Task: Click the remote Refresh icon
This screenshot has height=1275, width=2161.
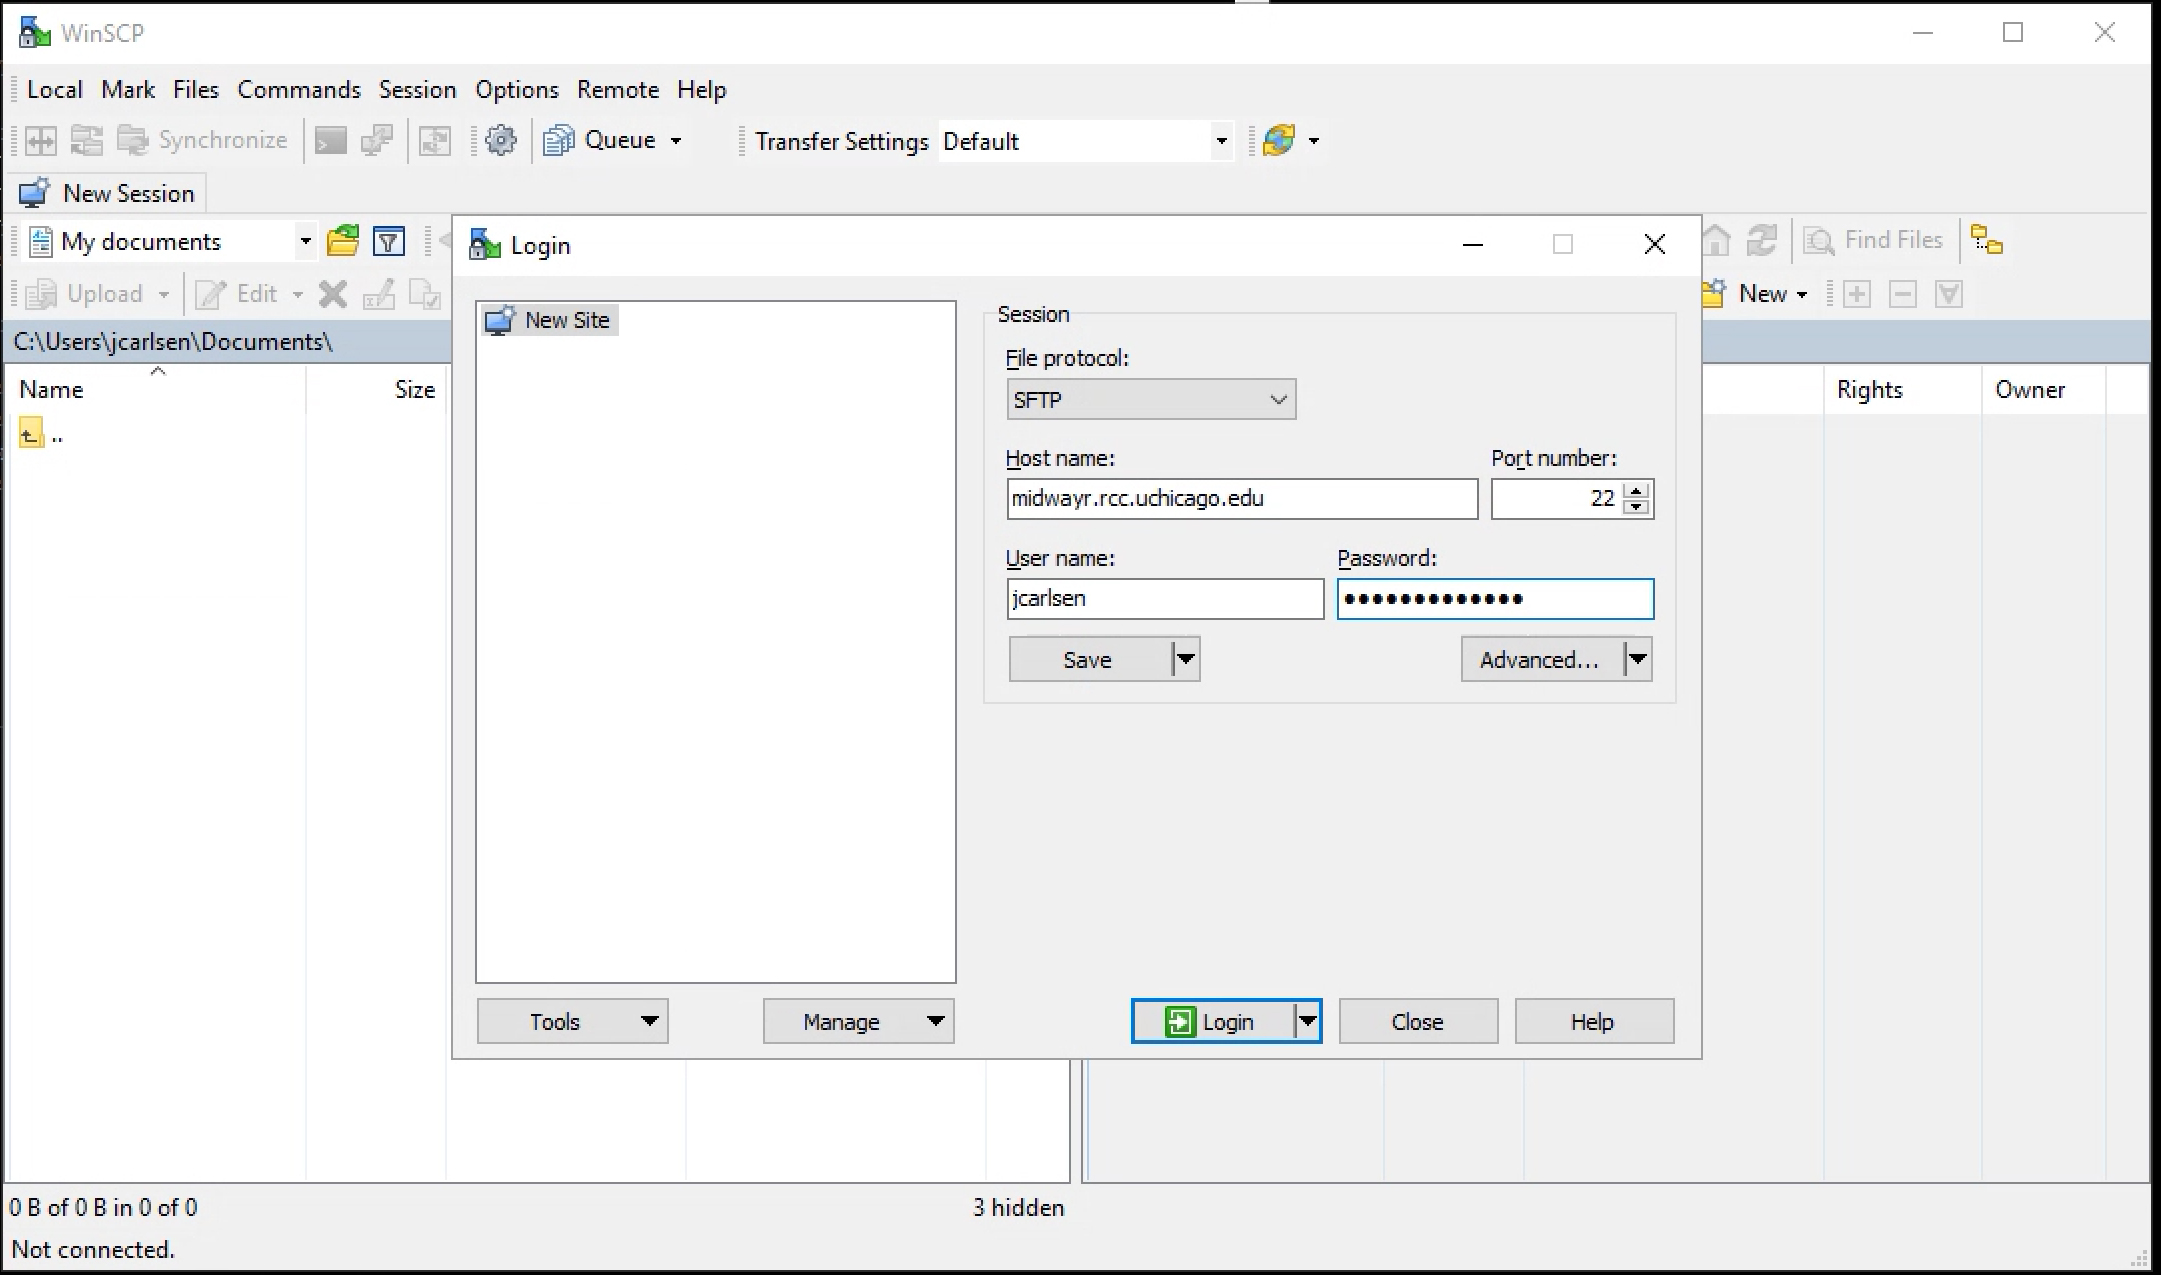Action: click(1761, 240)
